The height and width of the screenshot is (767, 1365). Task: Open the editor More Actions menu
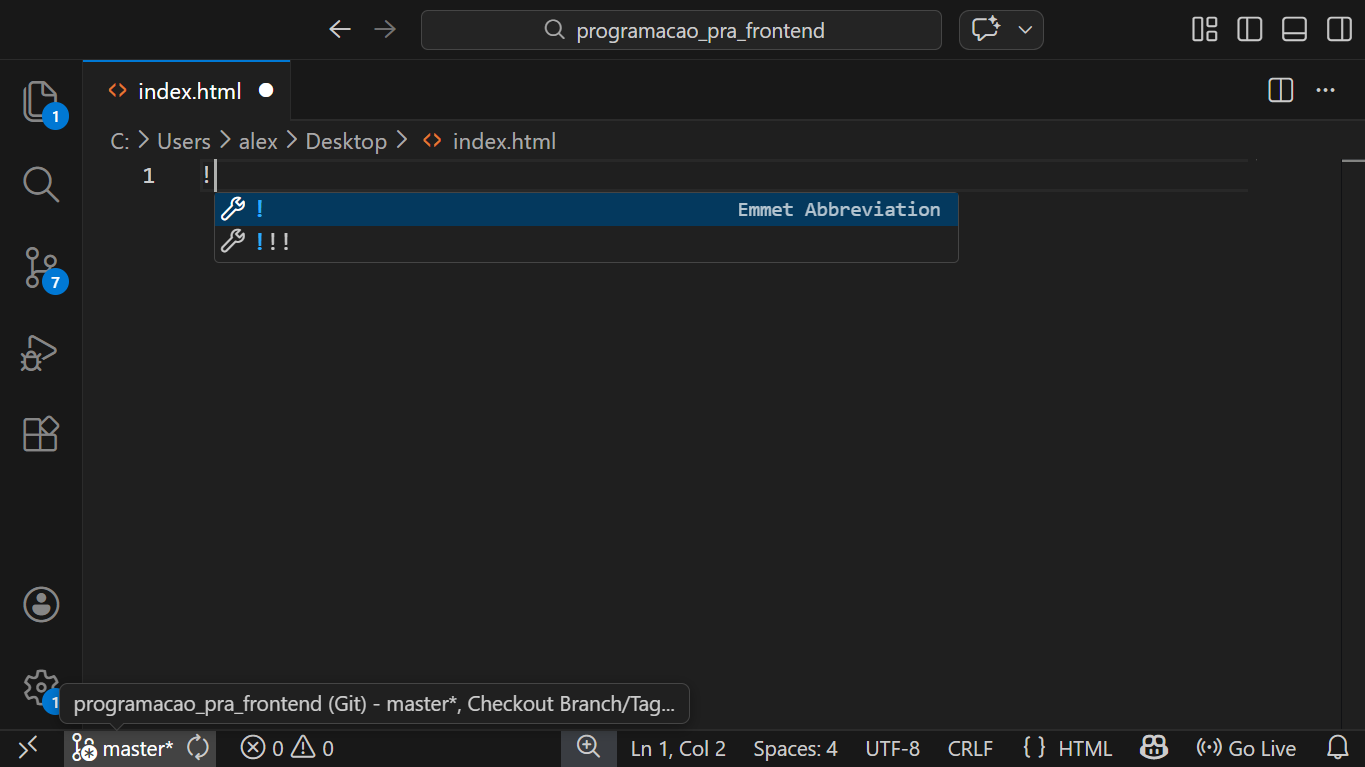[x=1325, y=90]
